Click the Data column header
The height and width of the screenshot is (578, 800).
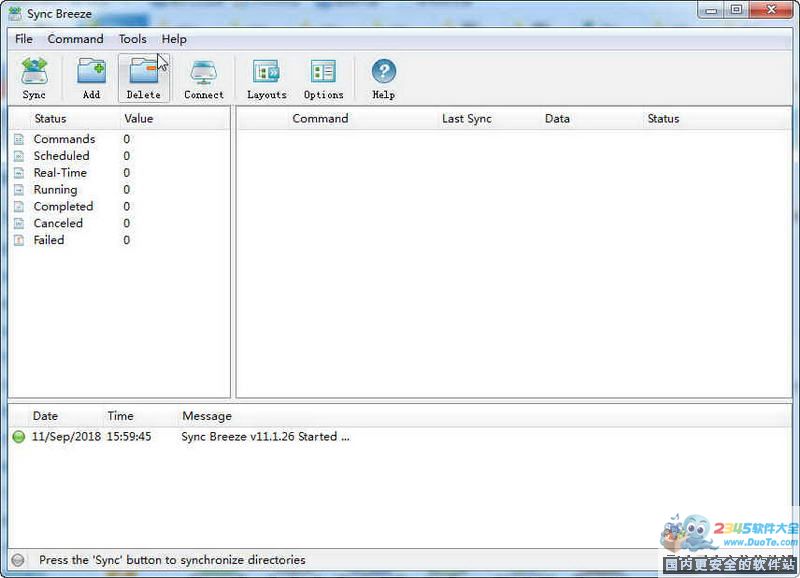coord(557,118)
